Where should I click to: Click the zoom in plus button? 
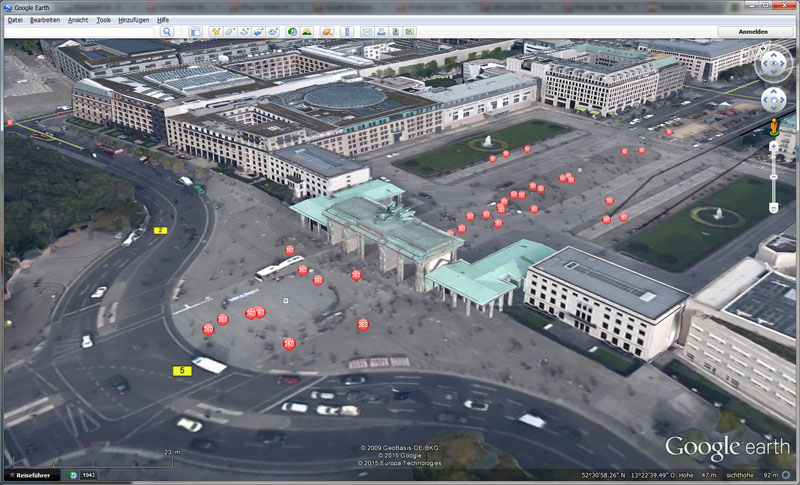tap(773, 146)
